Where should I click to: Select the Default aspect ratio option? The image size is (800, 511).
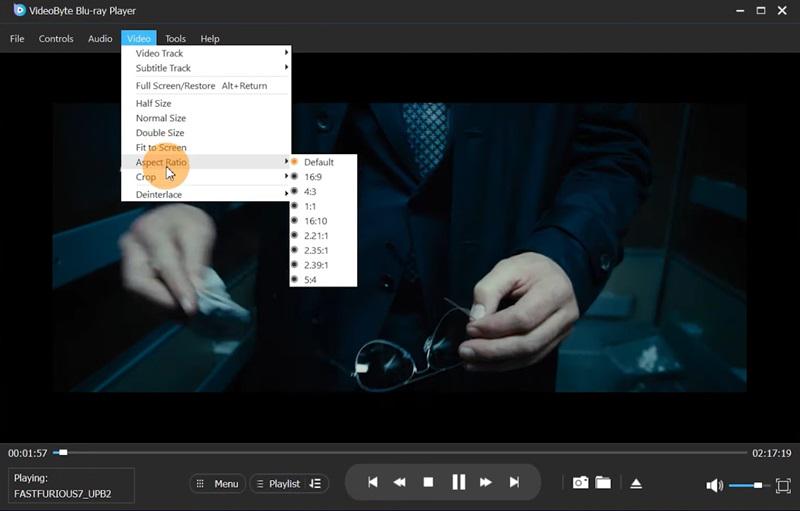[323, 162]
